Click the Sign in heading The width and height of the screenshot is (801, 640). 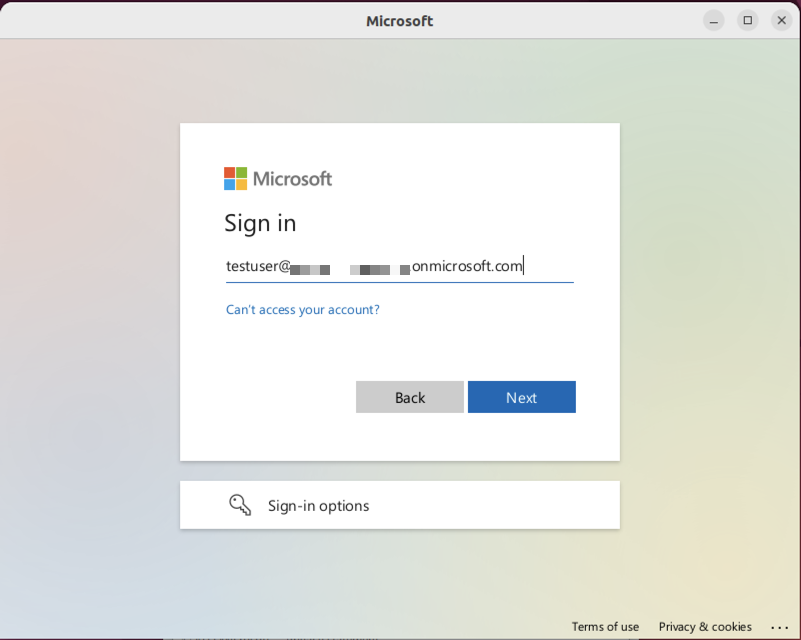pos(260,223)
